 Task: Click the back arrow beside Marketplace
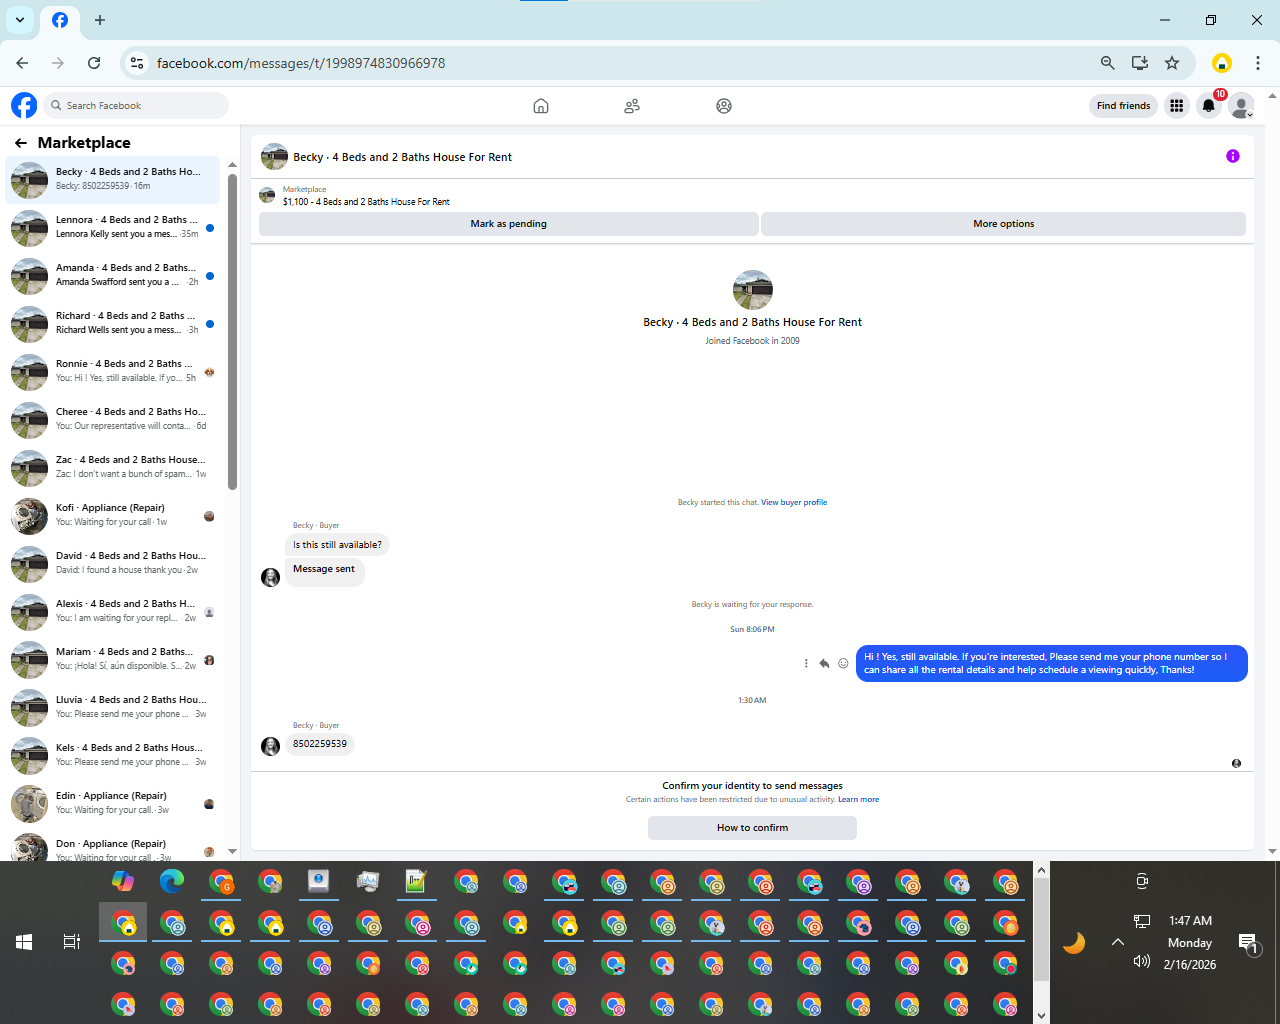(21, 143)
